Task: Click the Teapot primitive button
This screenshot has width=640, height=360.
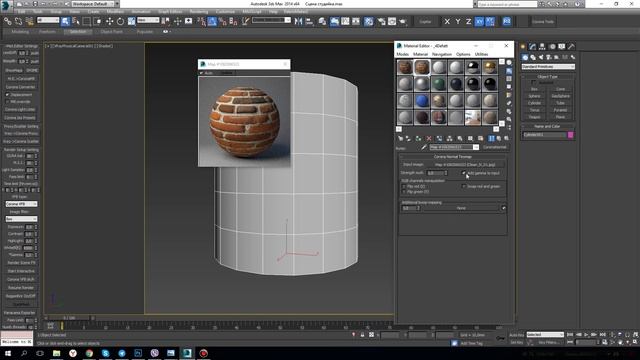Action: pyautogui.click(x=534, y=117)
